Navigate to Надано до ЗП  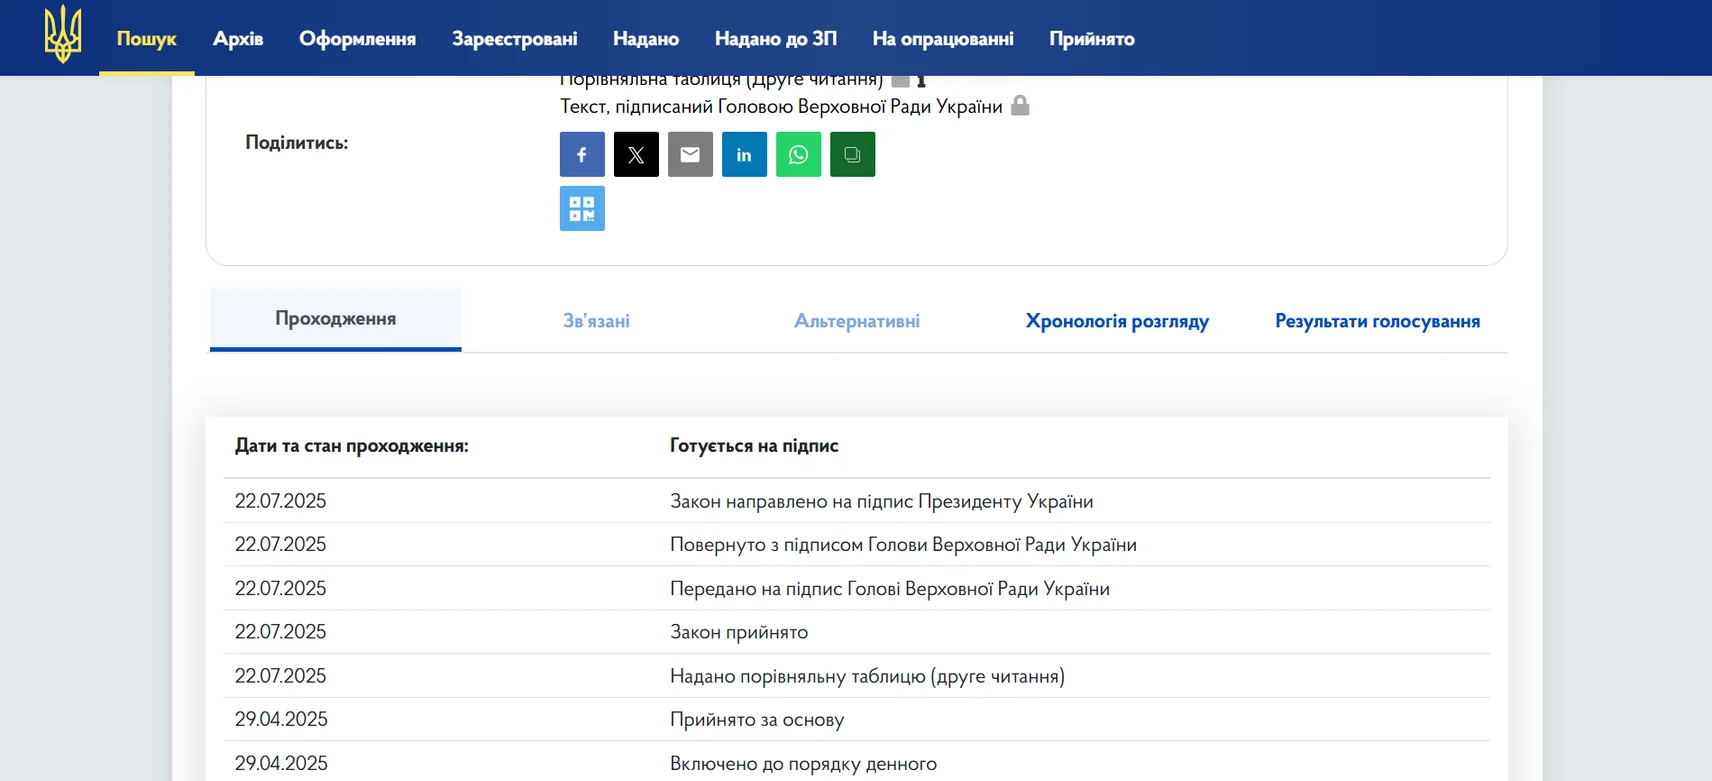coord(775,39)
